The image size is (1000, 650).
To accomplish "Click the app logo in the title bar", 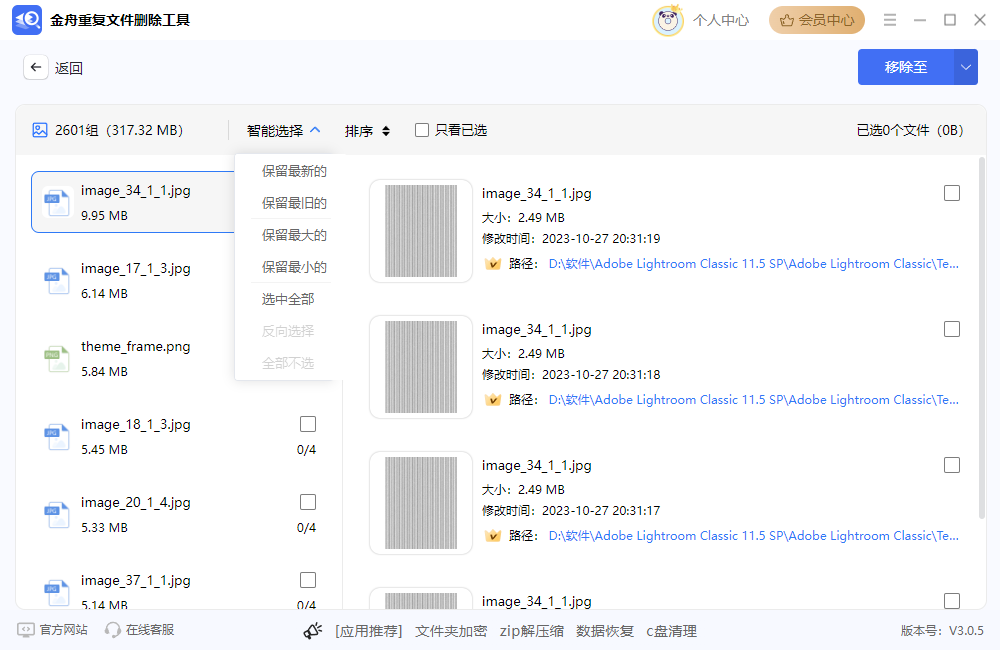I will click(x=27, y=20).
